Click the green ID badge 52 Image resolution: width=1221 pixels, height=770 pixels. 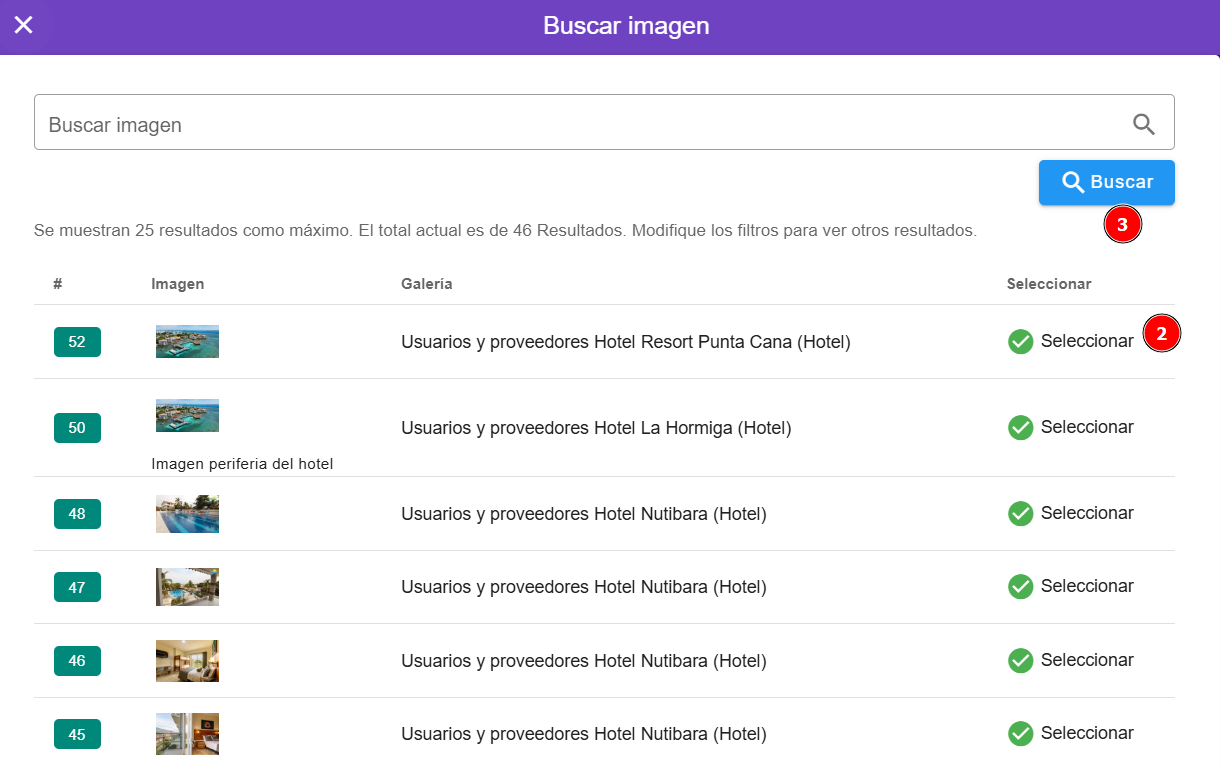pos(77,342)
